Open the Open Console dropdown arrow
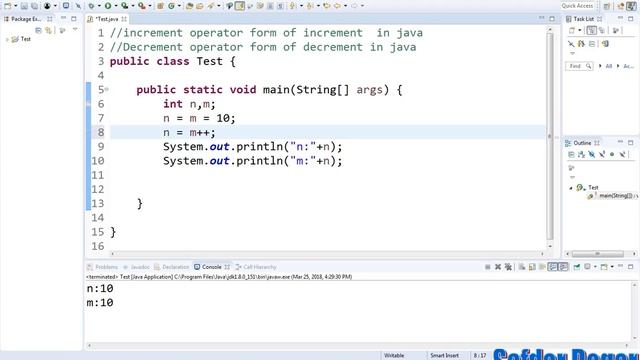 [x=612, y=267]
